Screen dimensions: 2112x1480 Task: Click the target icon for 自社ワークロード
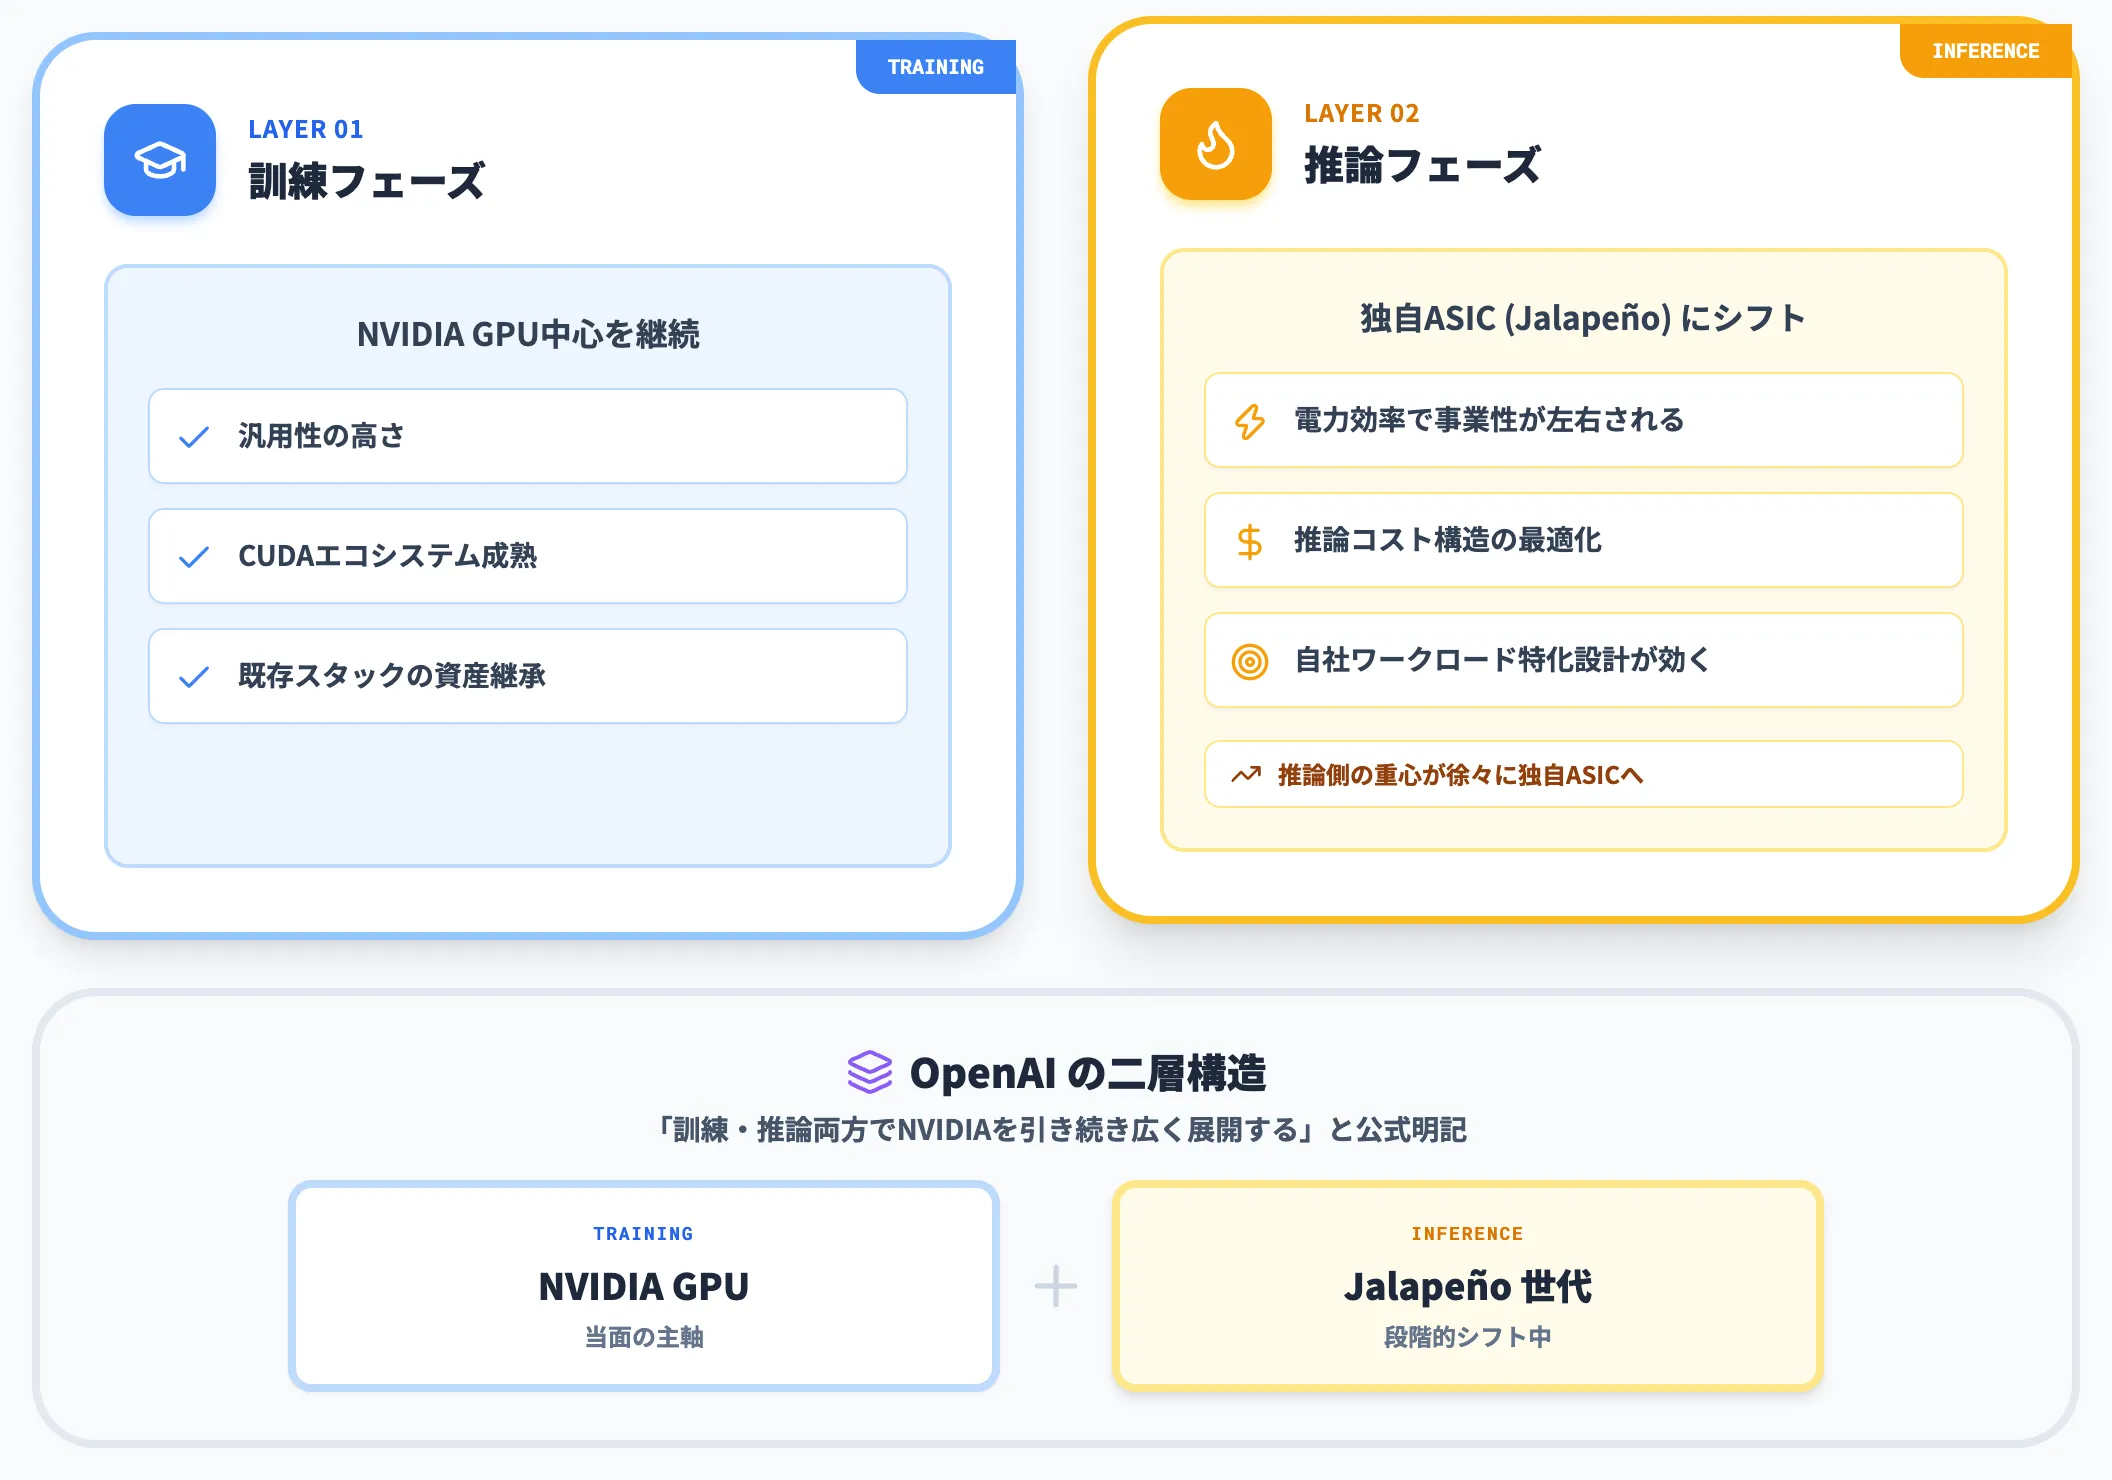1250,661
